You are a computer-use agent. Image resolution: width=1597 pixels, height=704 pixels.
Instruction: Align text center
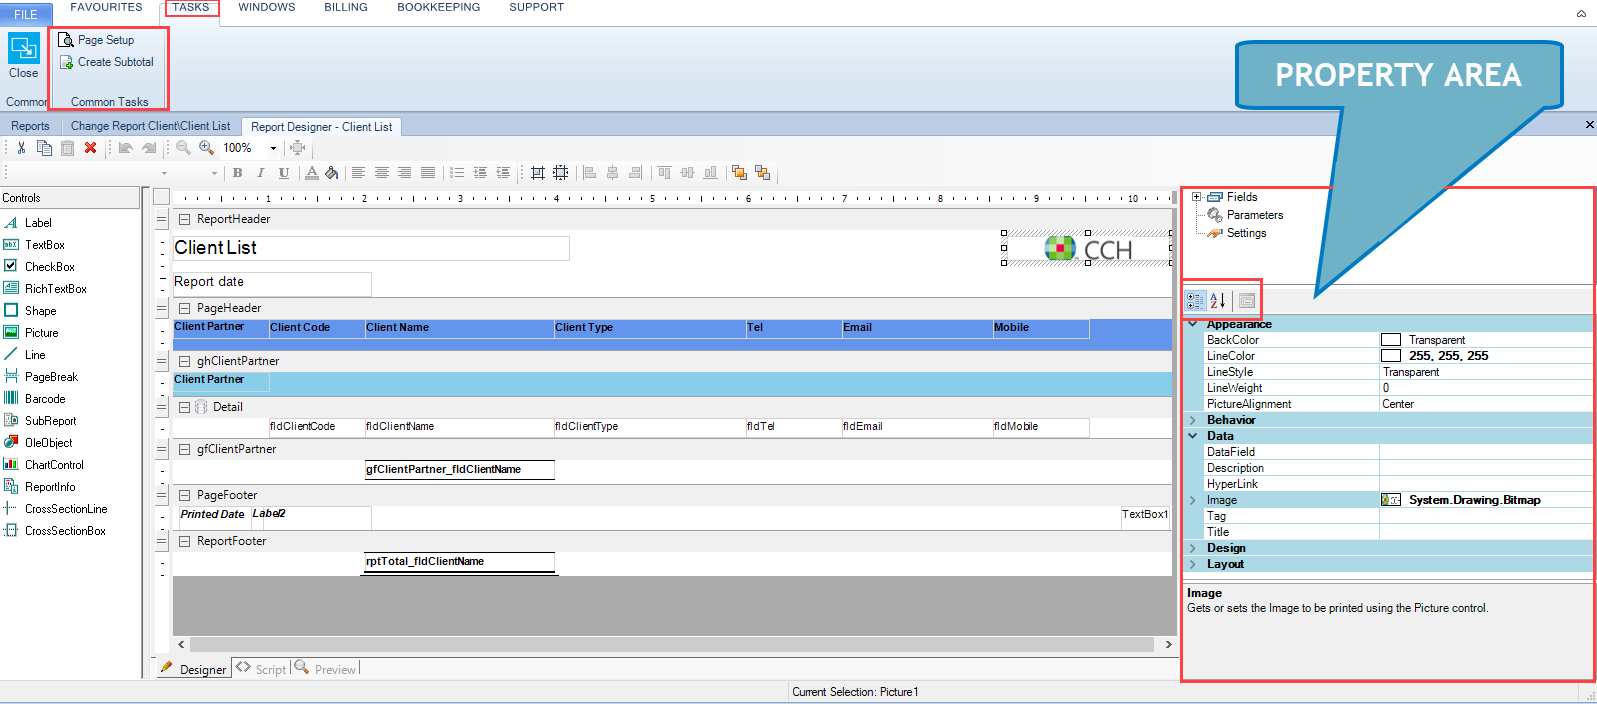[x=381, y=173]
